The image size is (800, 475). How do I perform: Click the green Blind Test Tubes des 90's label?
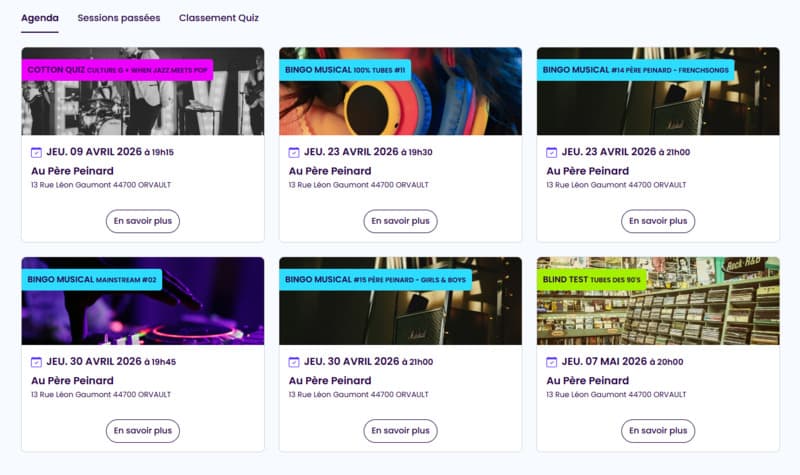click(x=592, y=280)
